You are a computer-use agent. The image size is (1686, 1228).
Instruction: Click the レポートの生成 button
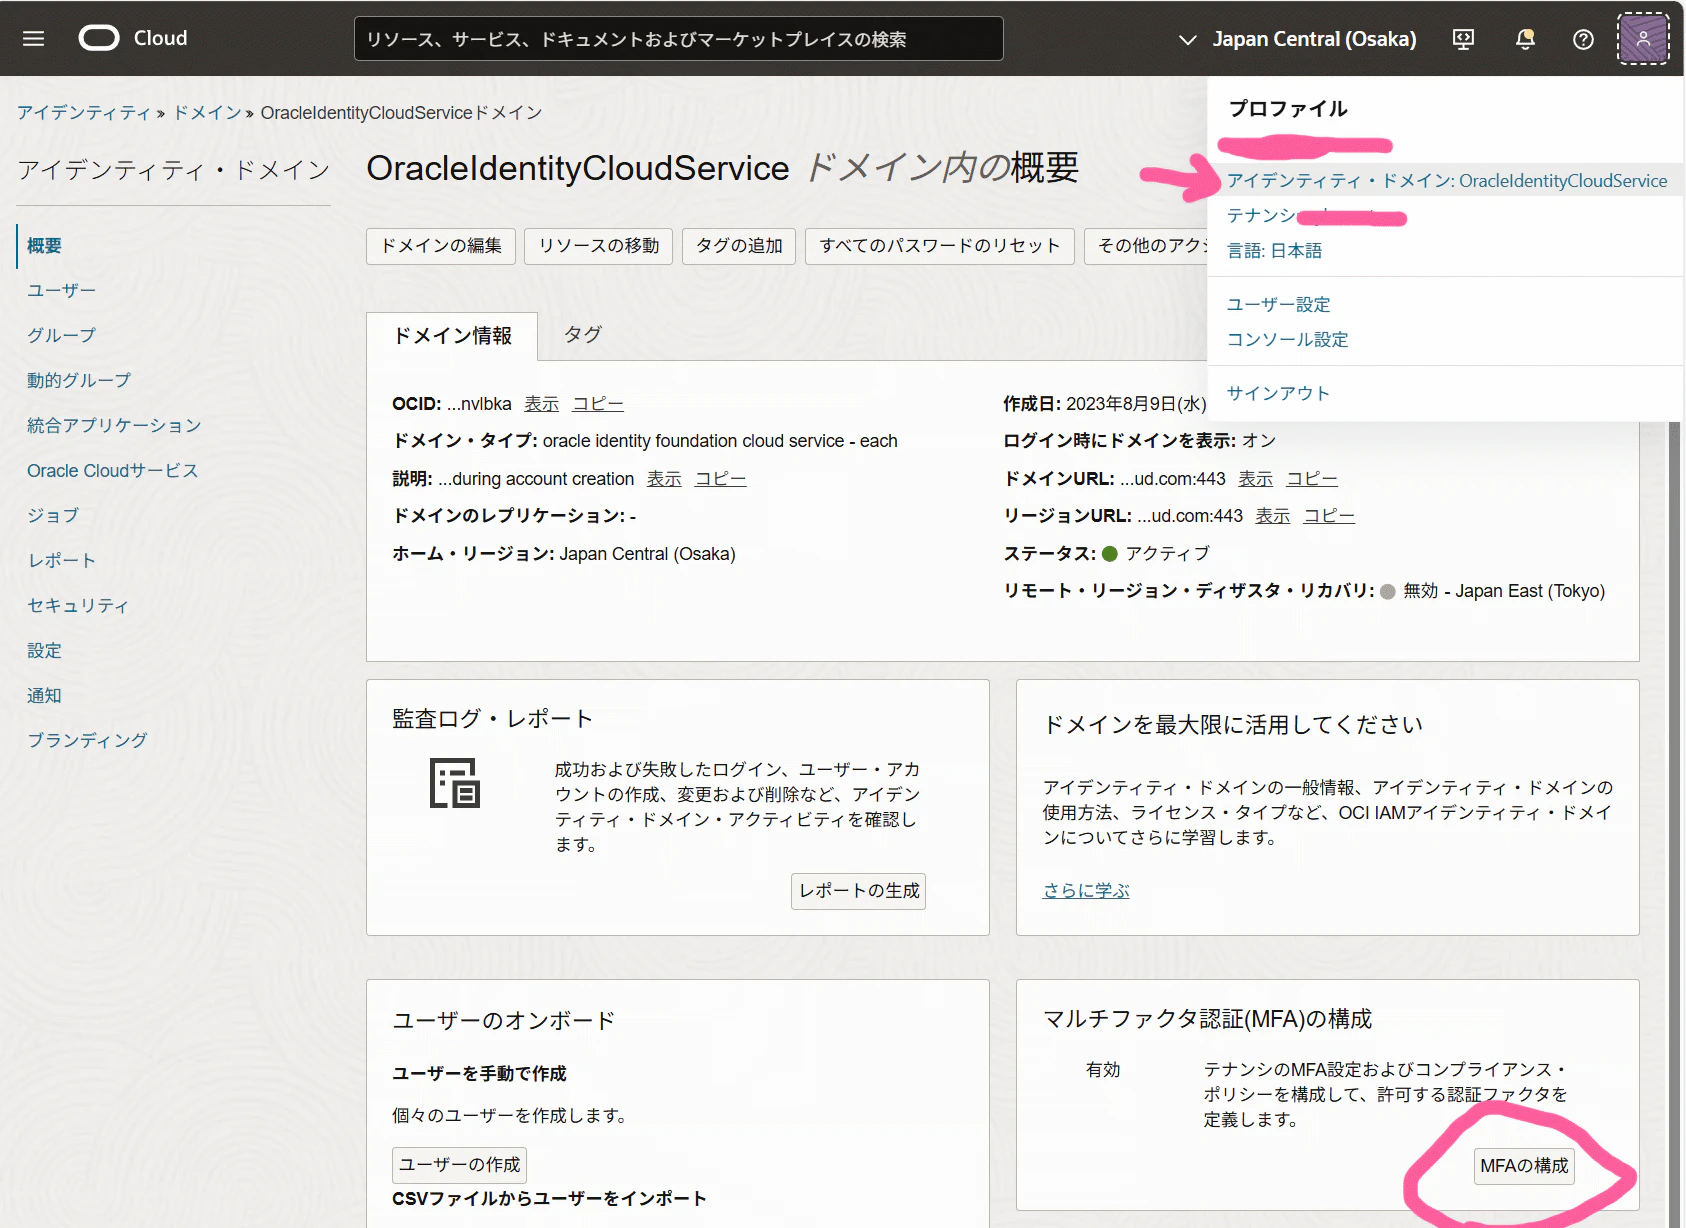pyautogui.click(x=858, y=891)
